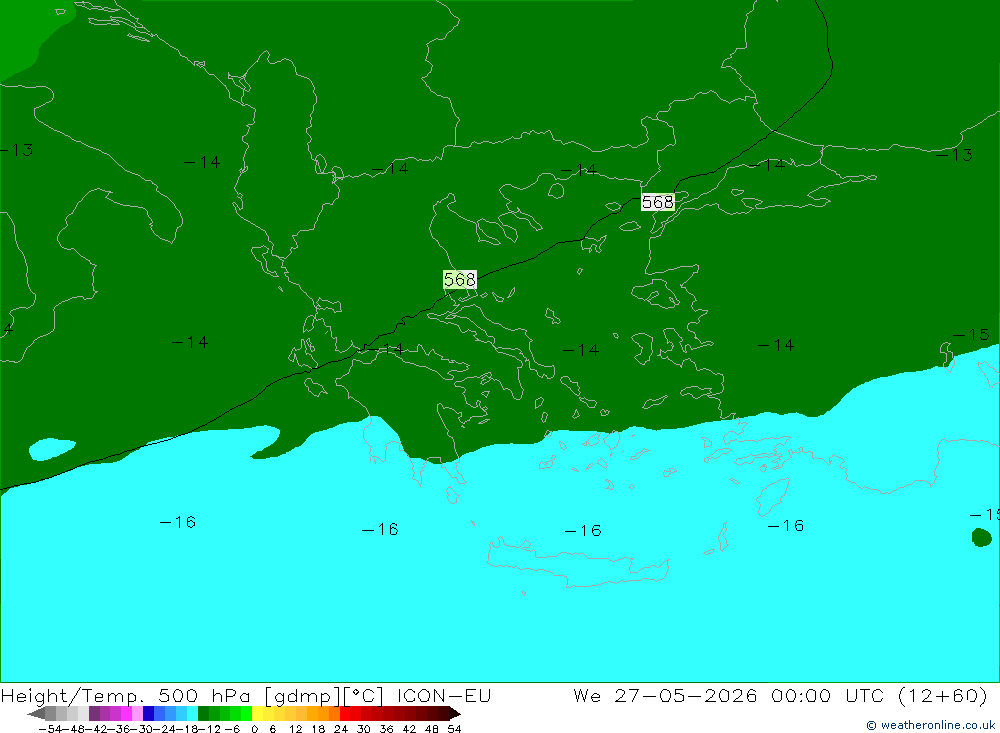Image resolution: width=1000 pixels, height=733 pixels.
Task: Click the 0 legend value
Action: pyautogui.click(x=254, y=729)
